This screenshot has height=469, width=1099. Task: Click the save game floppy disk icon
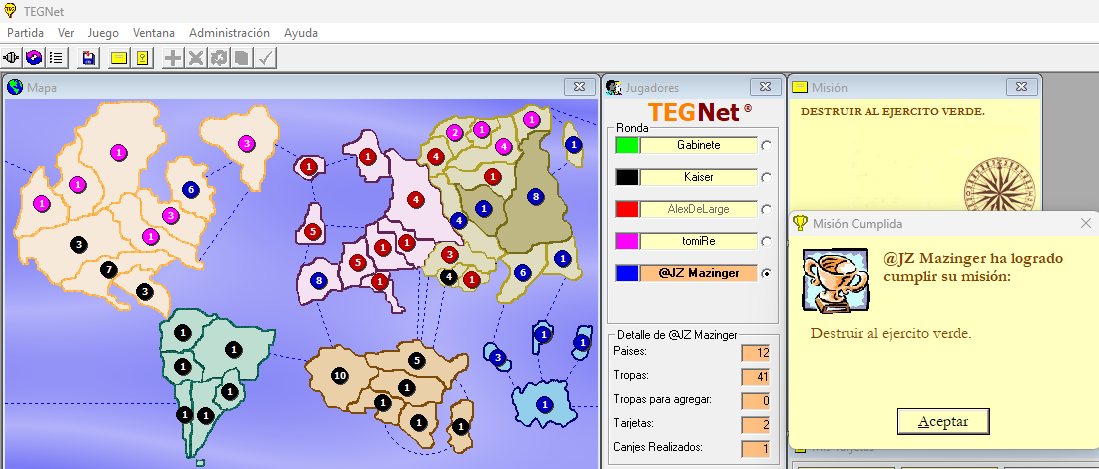(x=89, y=57)
